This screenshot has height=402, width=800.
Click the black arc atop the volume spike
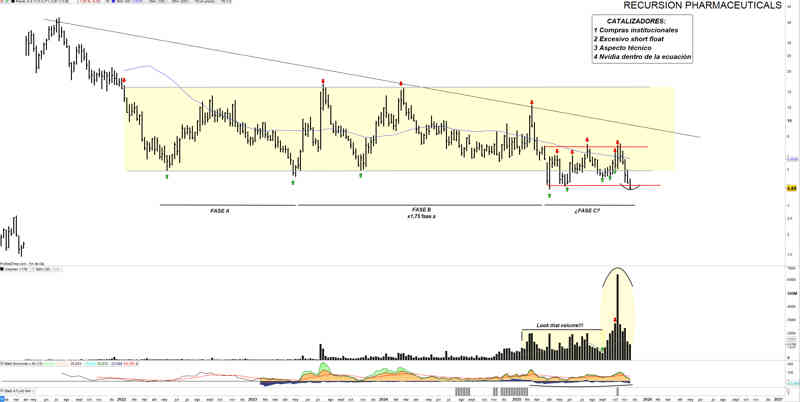[619, 268]
